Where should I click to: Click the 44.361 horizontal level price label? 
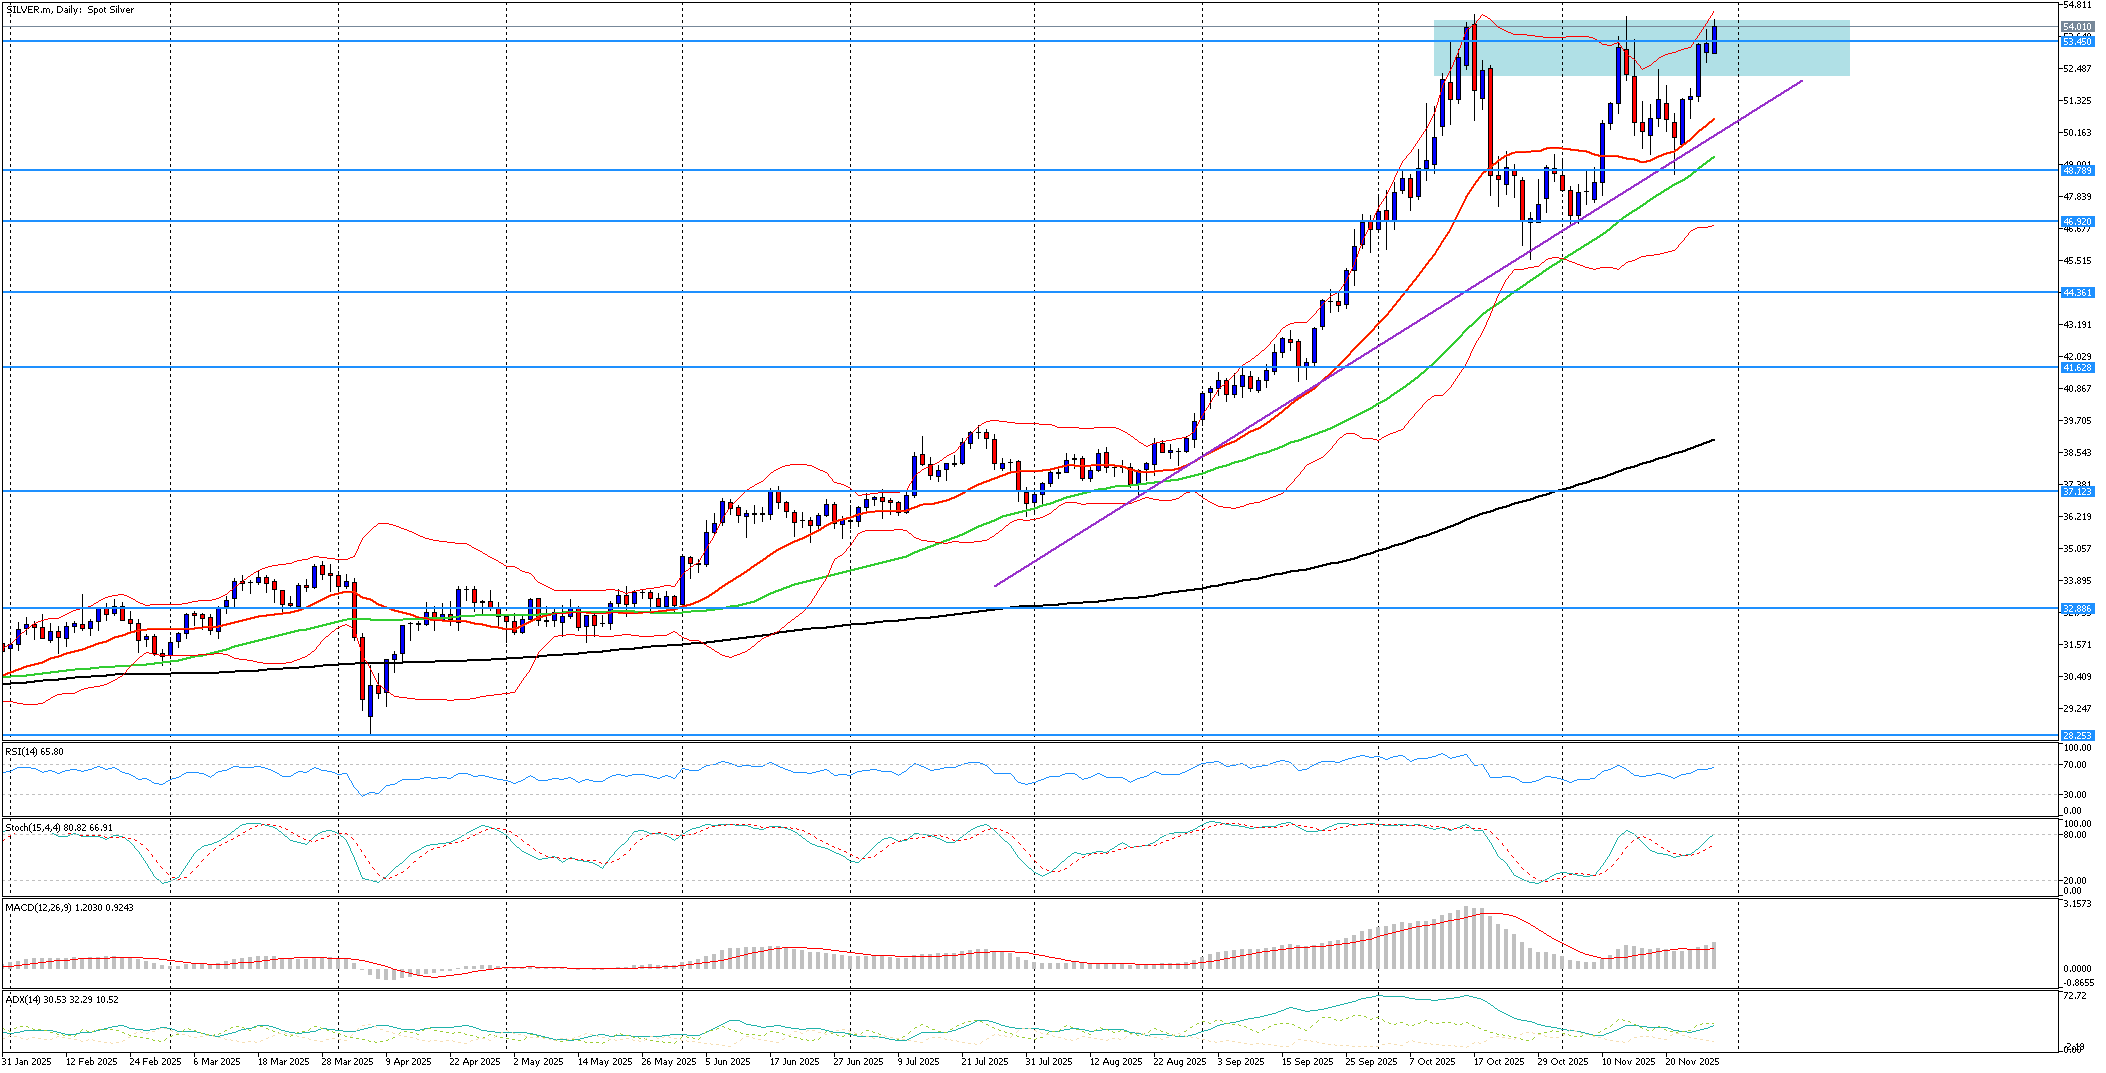coord(2077,293)
